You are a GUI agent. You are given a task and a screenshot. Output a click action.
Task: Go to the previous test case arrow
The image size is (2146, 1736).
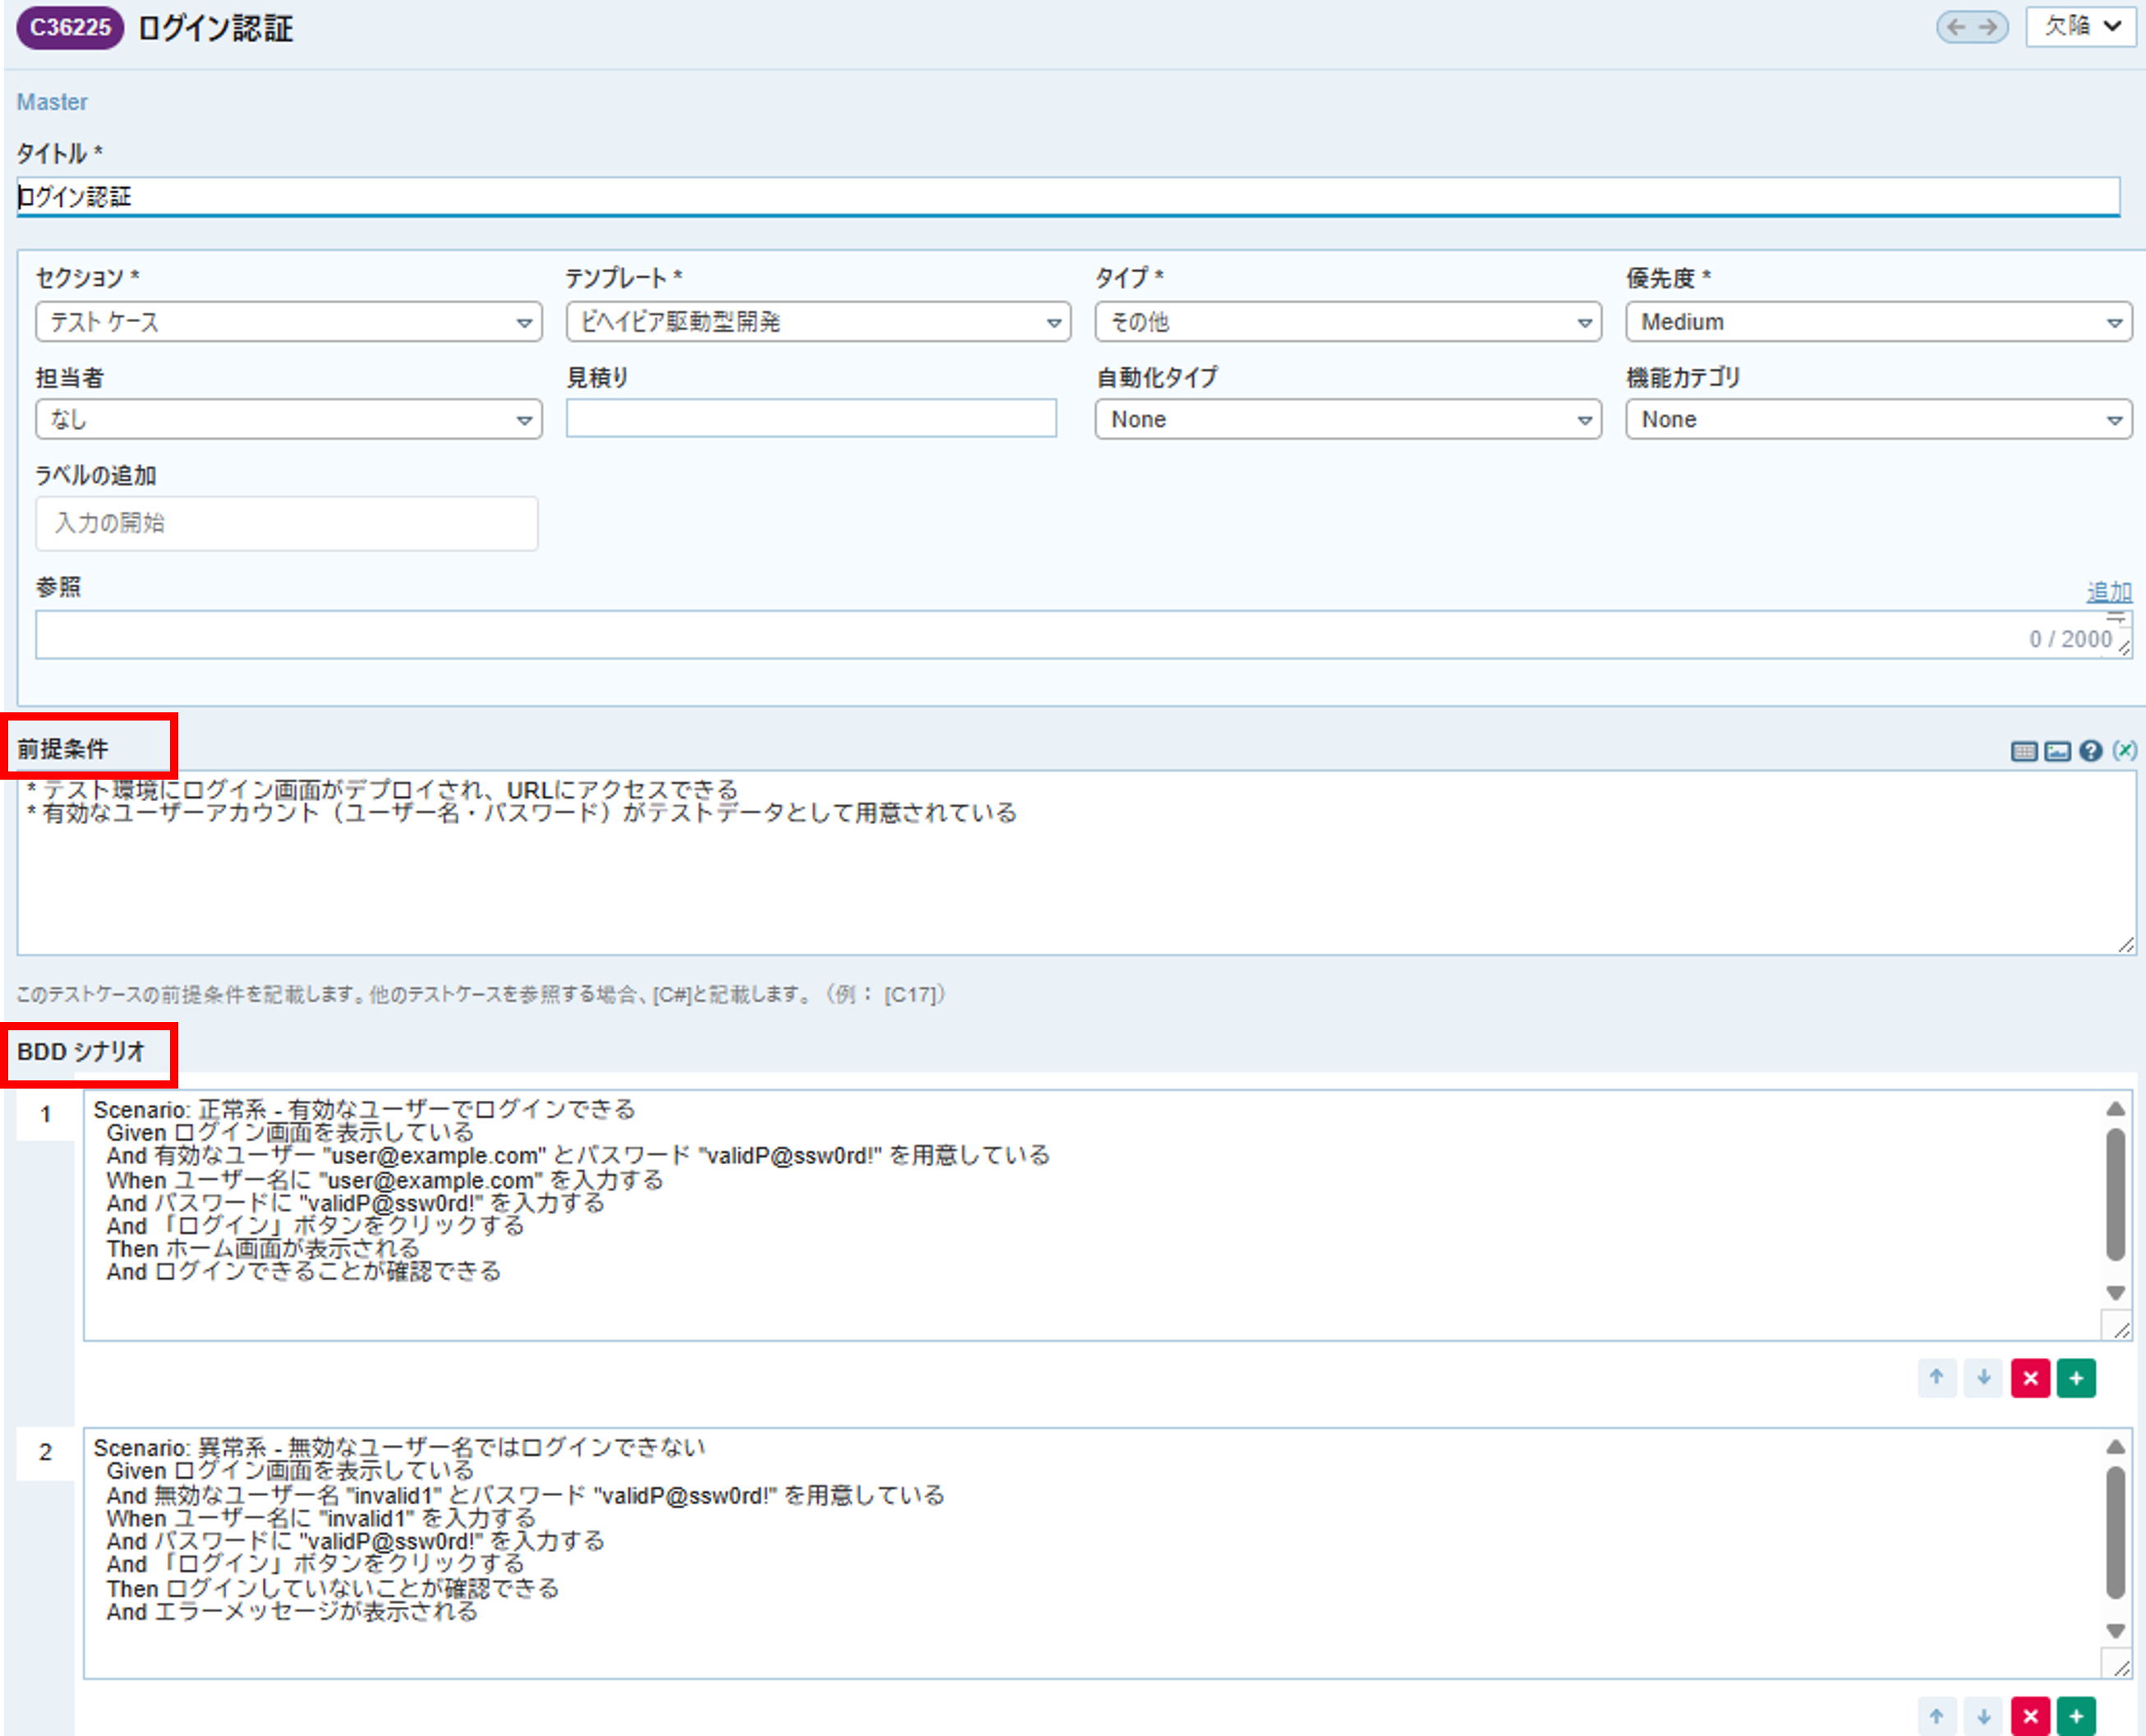pyautogui.click(x=1956, y=27)
